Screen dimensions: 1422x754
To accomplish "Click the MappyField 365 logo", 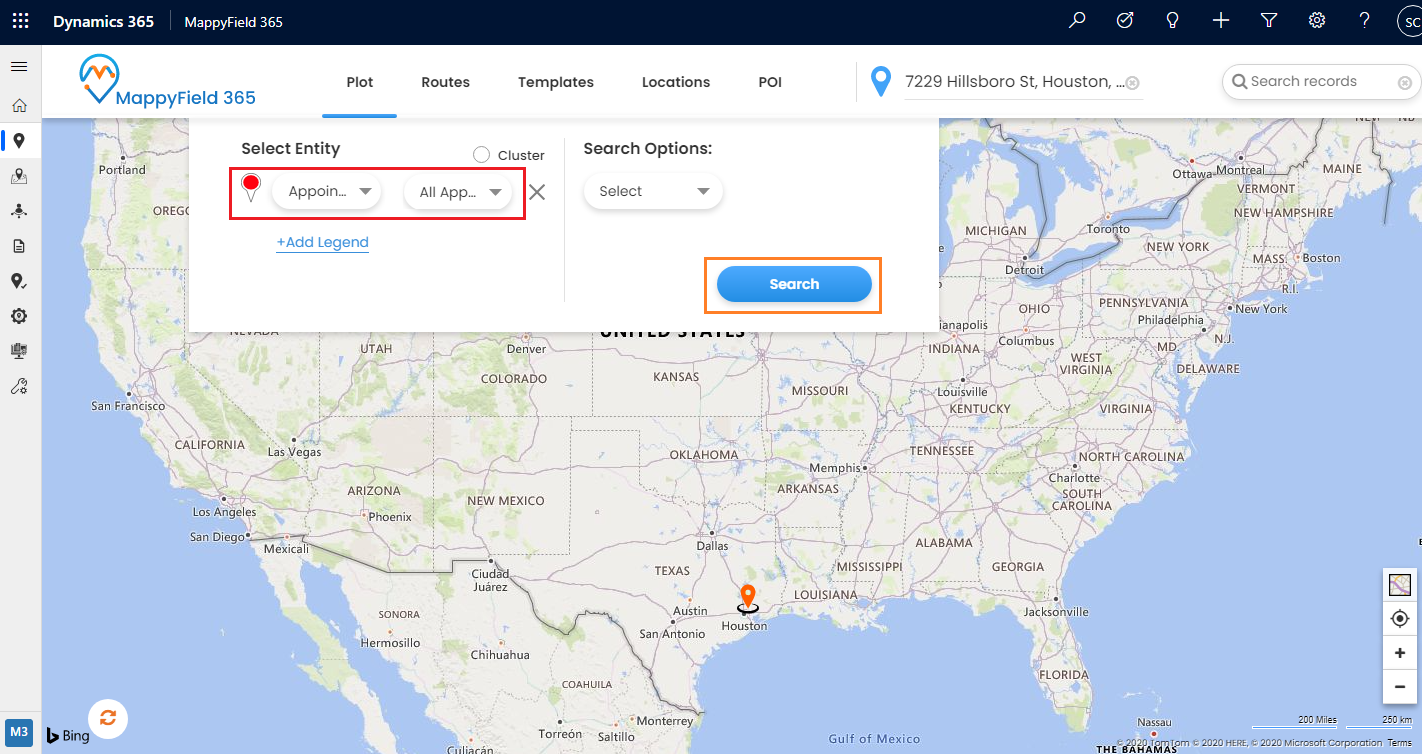I will (x=168, y=81).
